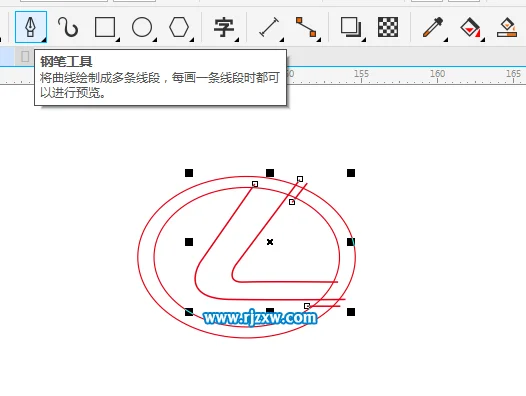Select the Color Eyedropper tool
Screen dimensions: 526x396
coord(433,27)
